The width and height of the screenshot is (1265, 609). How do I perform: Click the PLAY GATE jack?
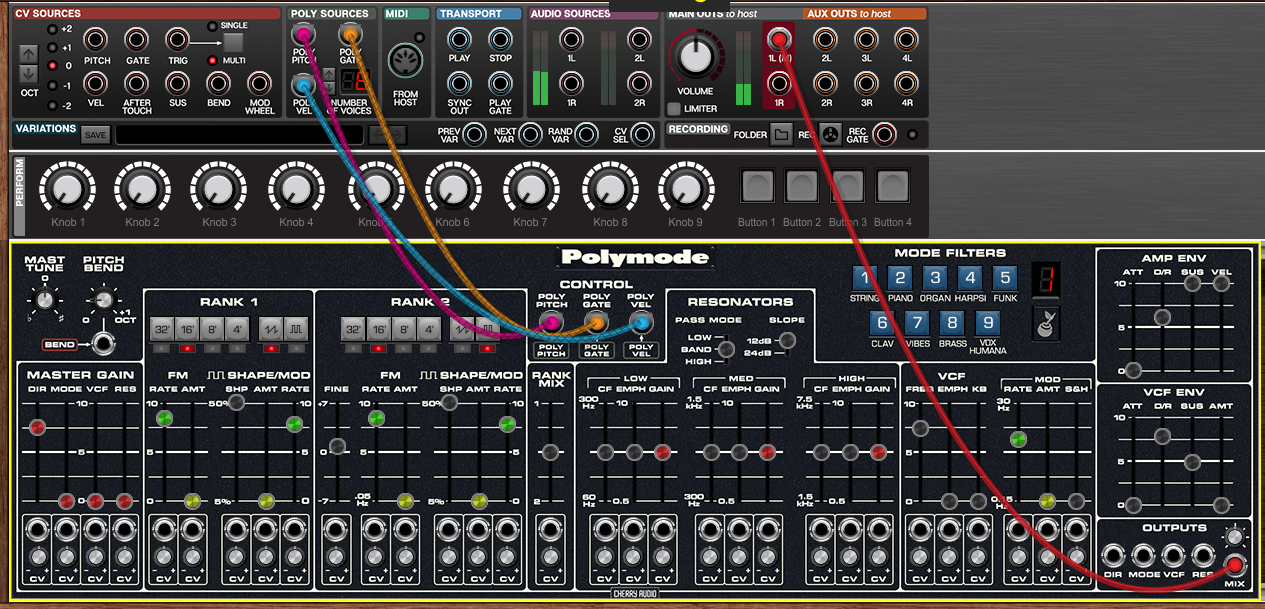(500, 84)
